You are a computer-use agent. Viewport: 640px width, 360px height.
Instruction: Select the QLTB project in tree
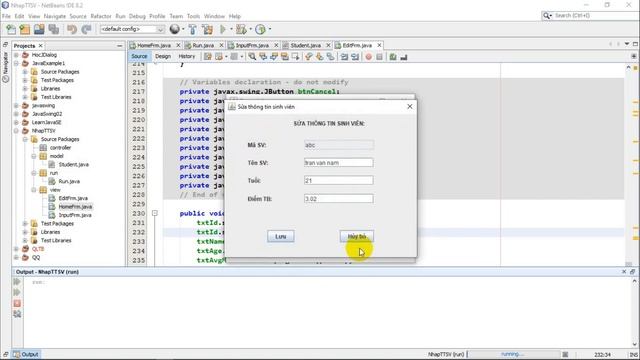[38, 249]
